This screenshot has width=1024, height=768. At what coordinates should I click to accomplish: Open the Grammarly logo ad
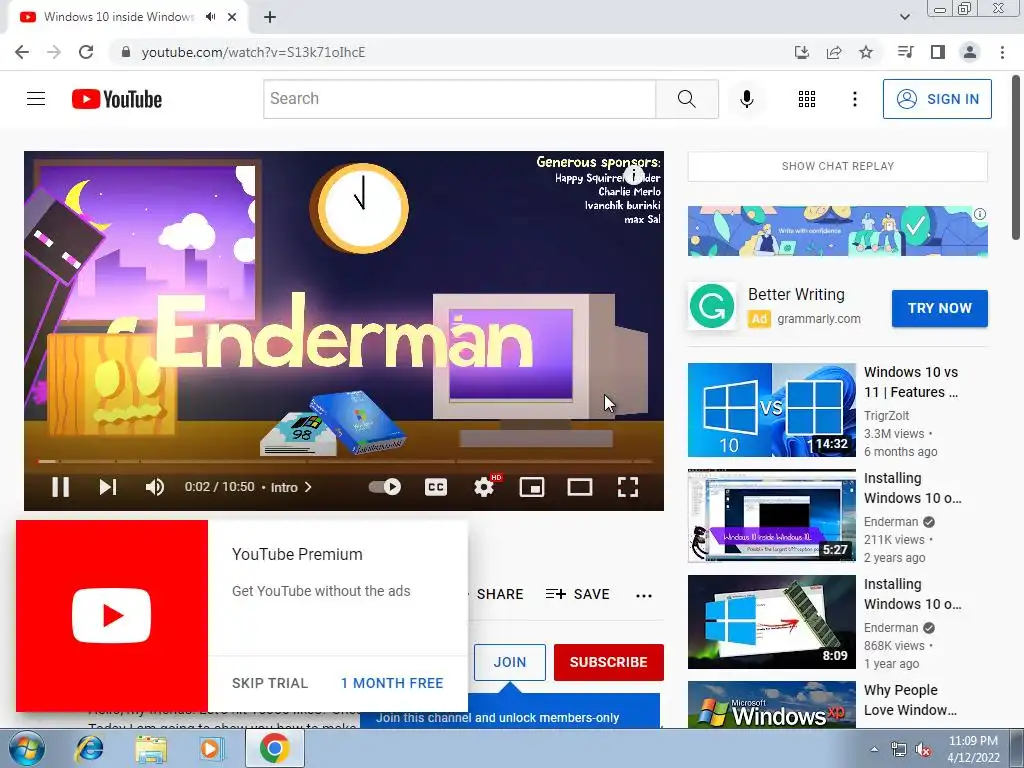(x=711, y=306)
